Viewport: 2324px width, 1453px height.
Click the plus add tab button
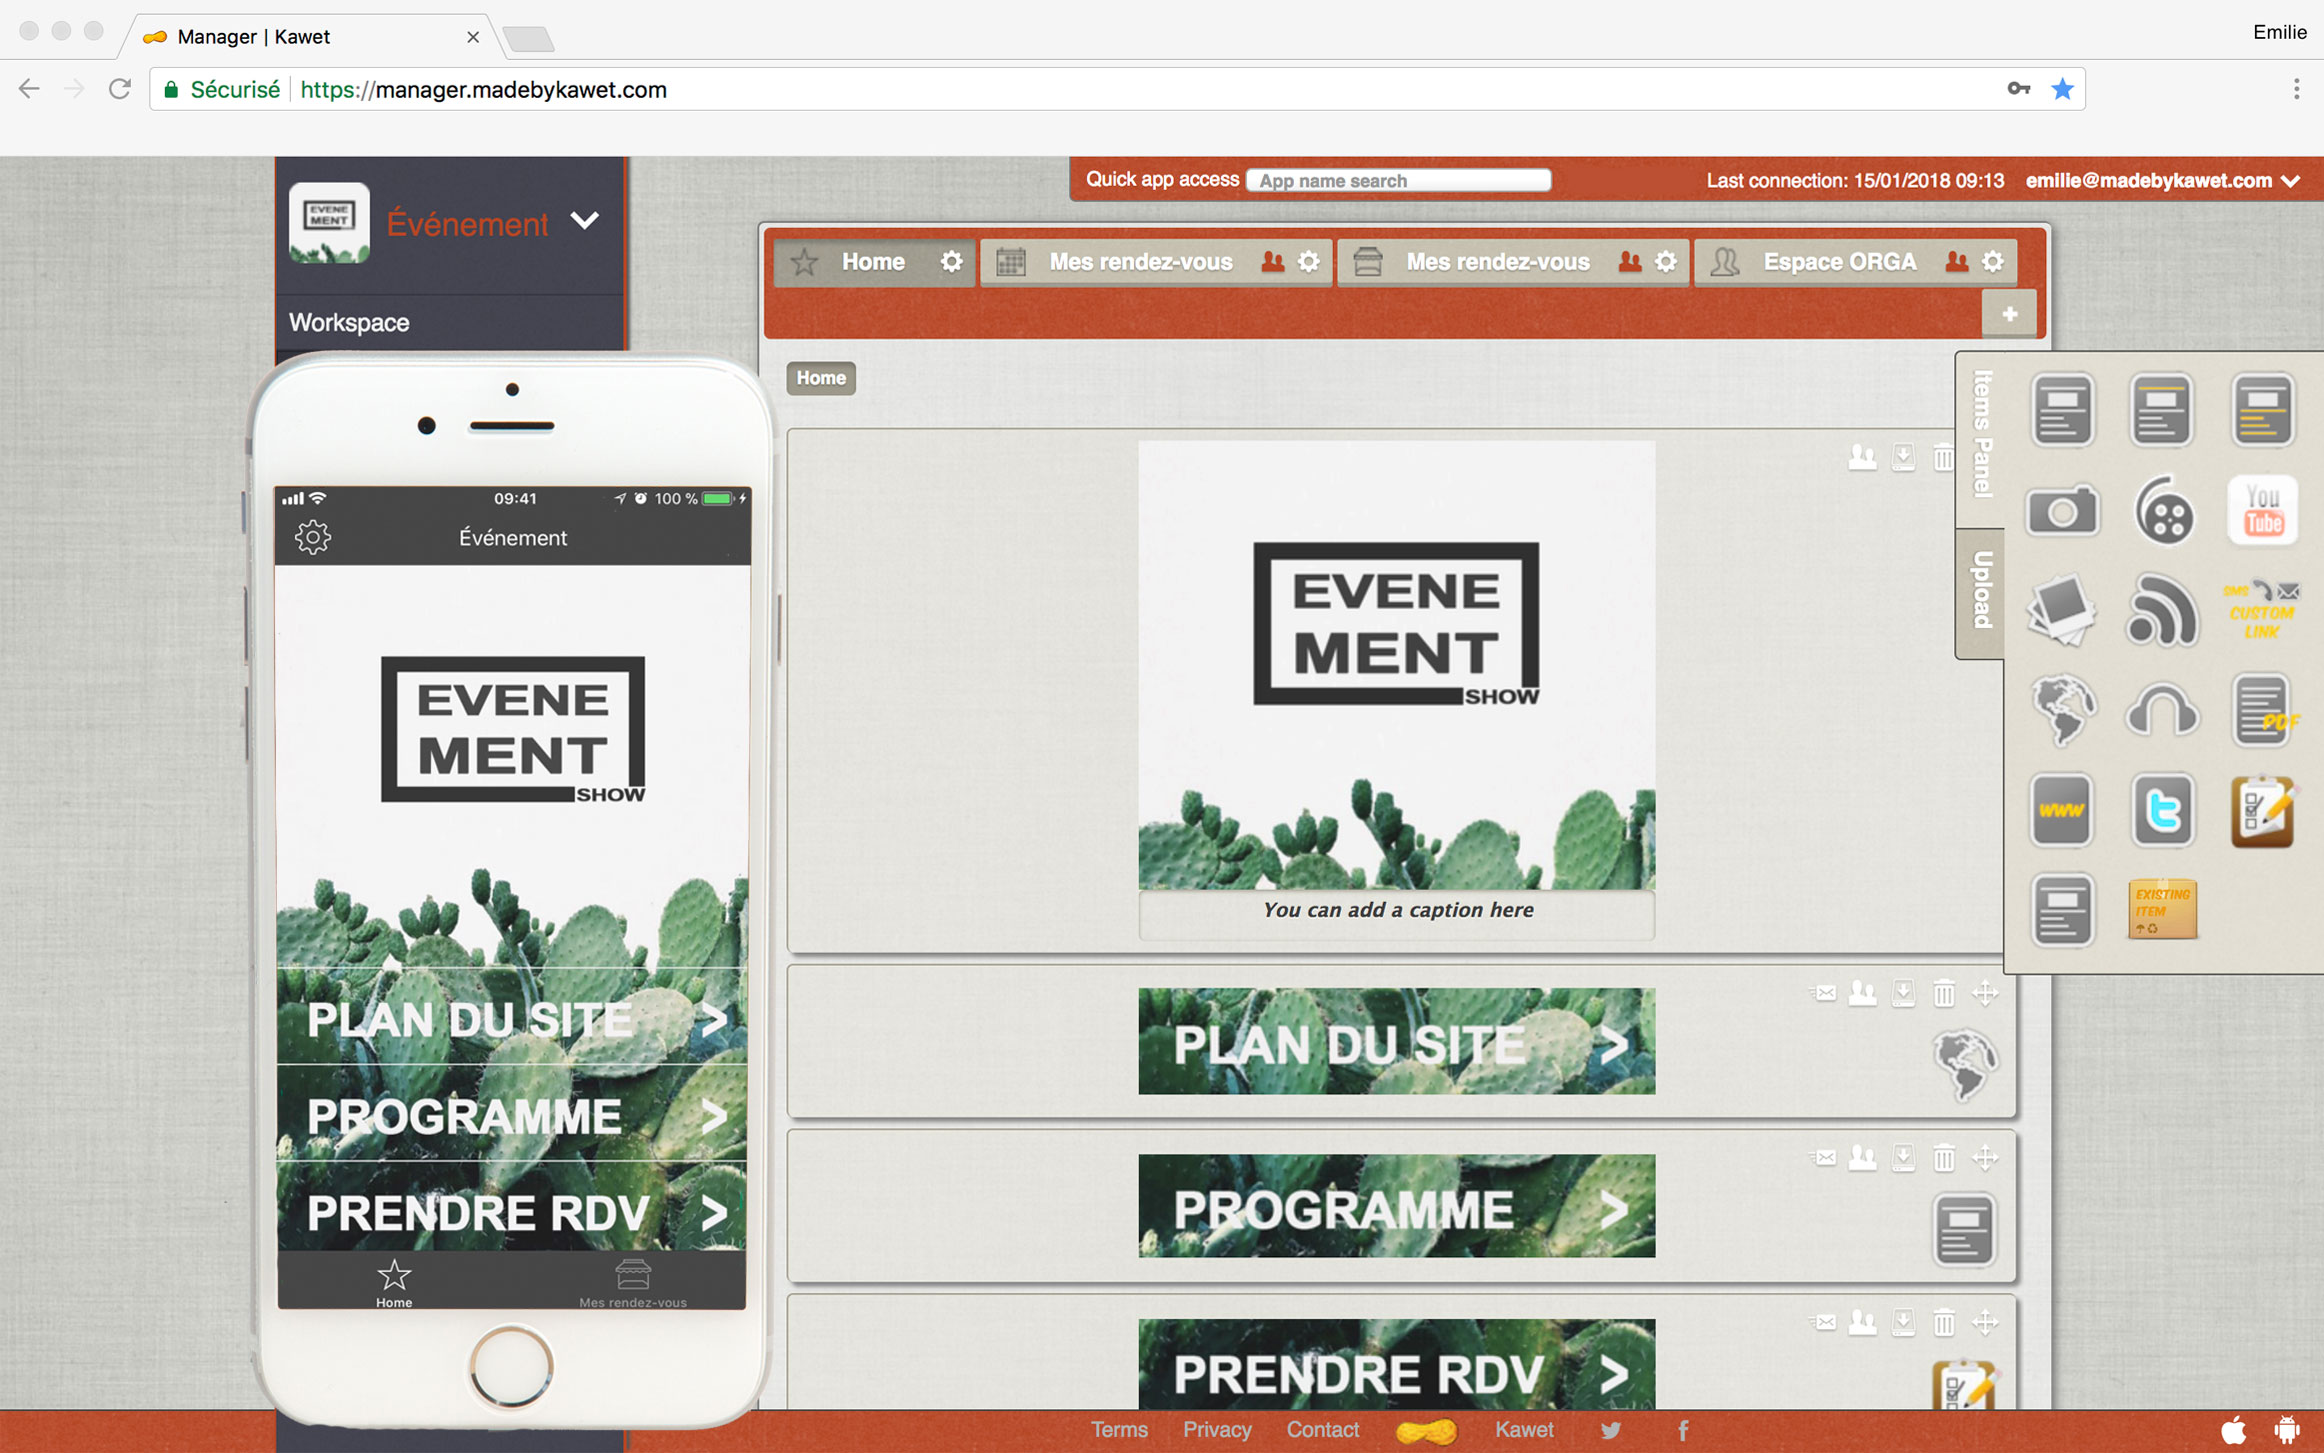click(2009, 314)
